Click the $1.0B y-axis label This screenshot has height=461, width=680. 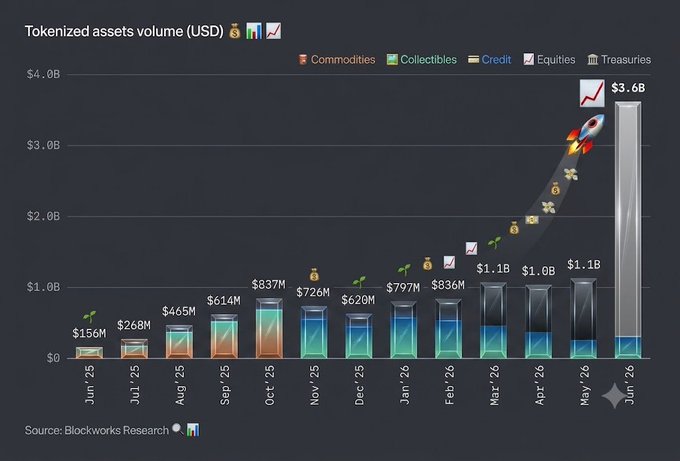point(43,288)
